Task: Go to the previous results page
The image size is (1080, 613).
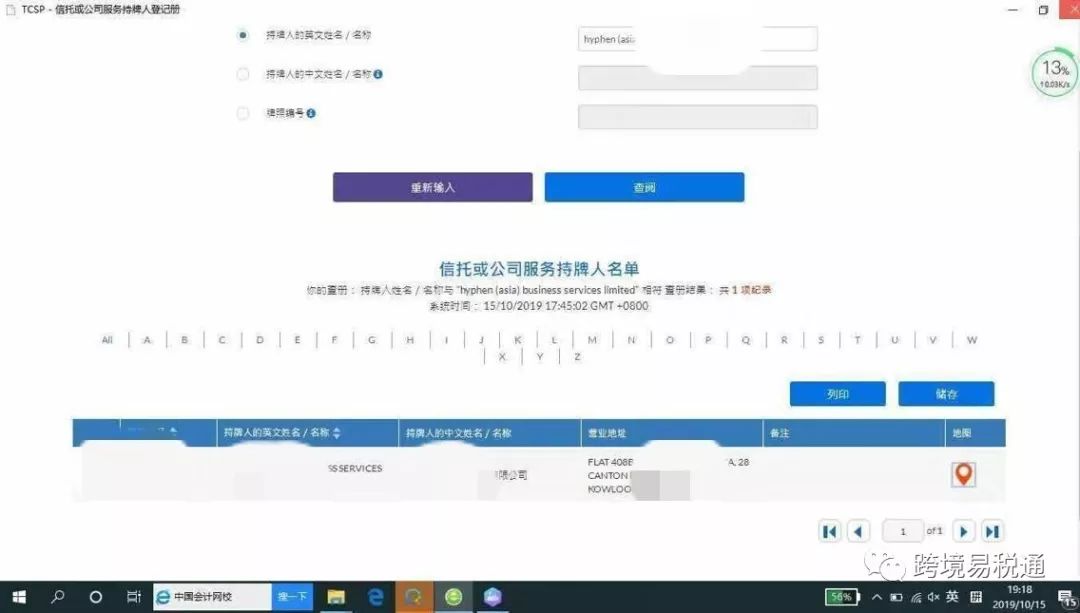Action: click(858, 532)
